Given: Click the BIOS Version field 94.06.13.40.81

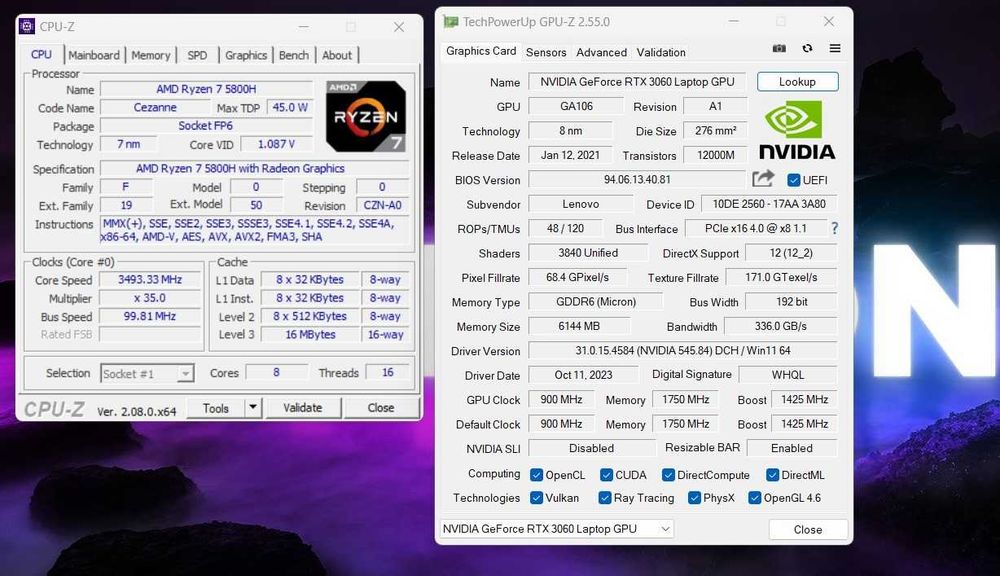Looking at the screenshot, I should (x=637, y=180).
